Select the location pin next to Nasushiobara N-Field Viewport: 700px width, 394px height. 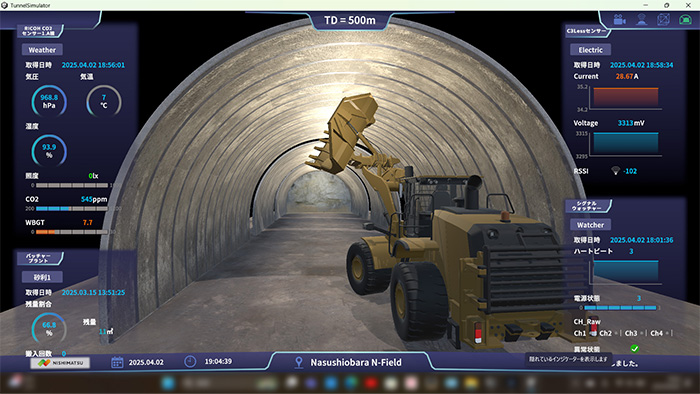pos(299,362)
